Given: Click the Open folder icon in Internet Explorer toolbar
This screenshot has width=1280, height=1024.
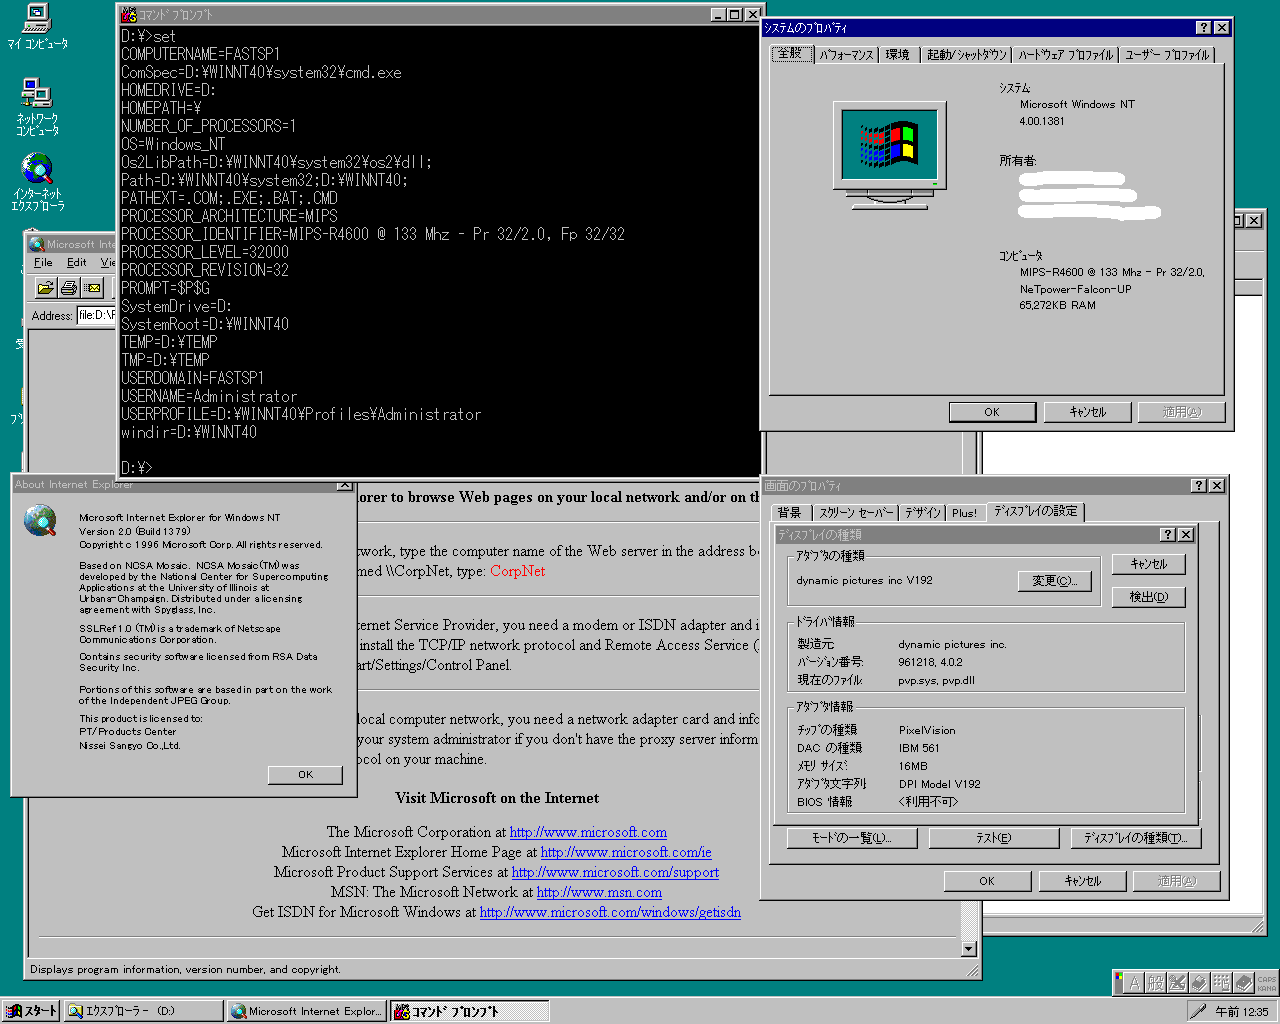Looking at the screenshot, I should 46,288.
